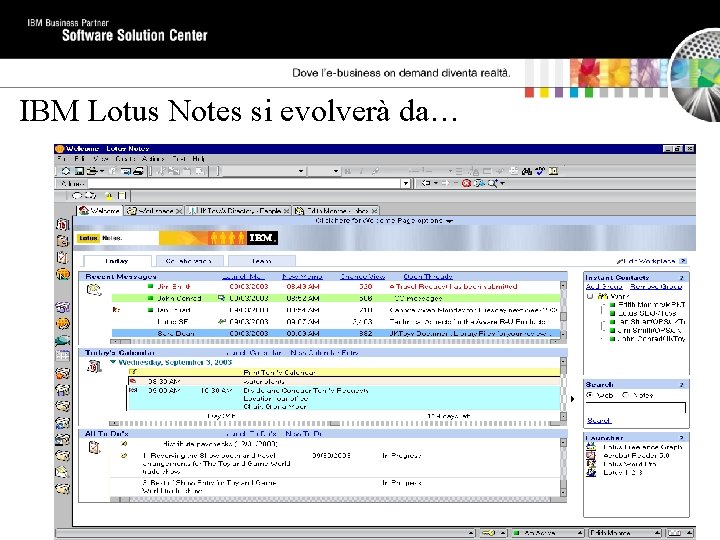Click the Search link below the search box
The image size is (720, 540).
tap(599, 420)
